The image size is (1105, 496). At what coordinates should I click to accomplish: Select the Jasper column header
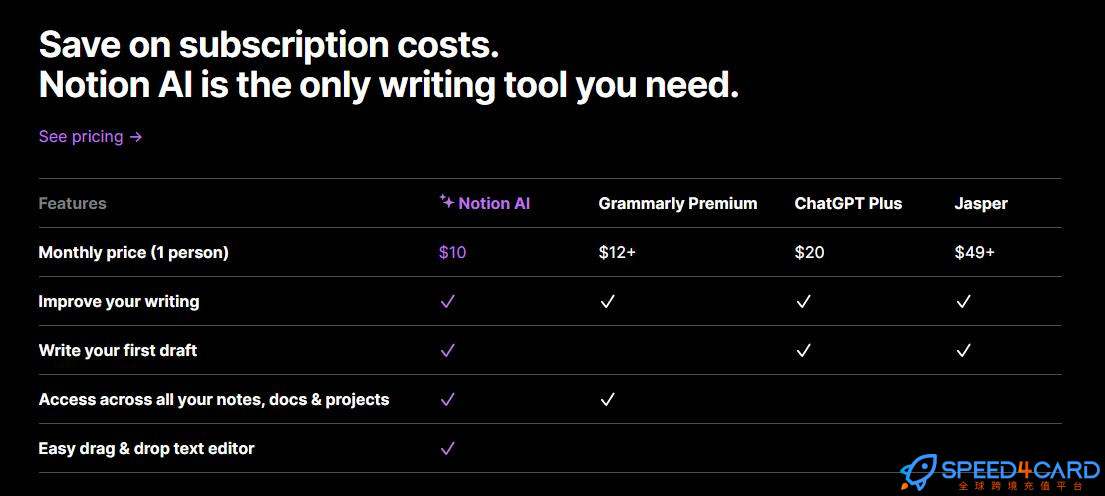click(981, 204)
